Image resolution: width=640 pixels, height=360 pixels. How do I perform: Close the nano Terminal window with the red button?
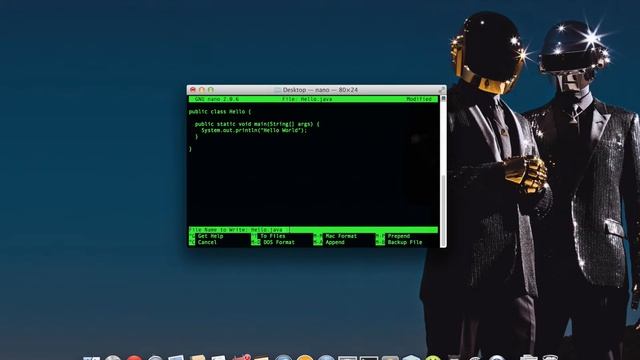(193, 90)
